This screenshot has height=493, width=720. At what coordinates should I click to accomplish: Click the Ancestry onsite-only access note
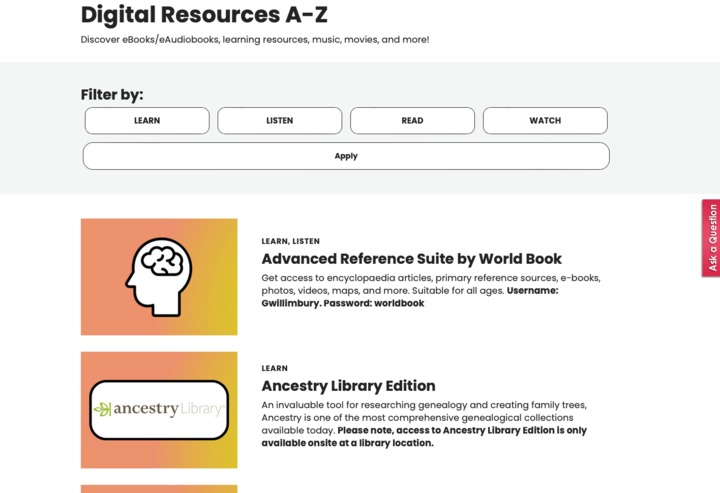pyautogui.click(x=424, y=437)
